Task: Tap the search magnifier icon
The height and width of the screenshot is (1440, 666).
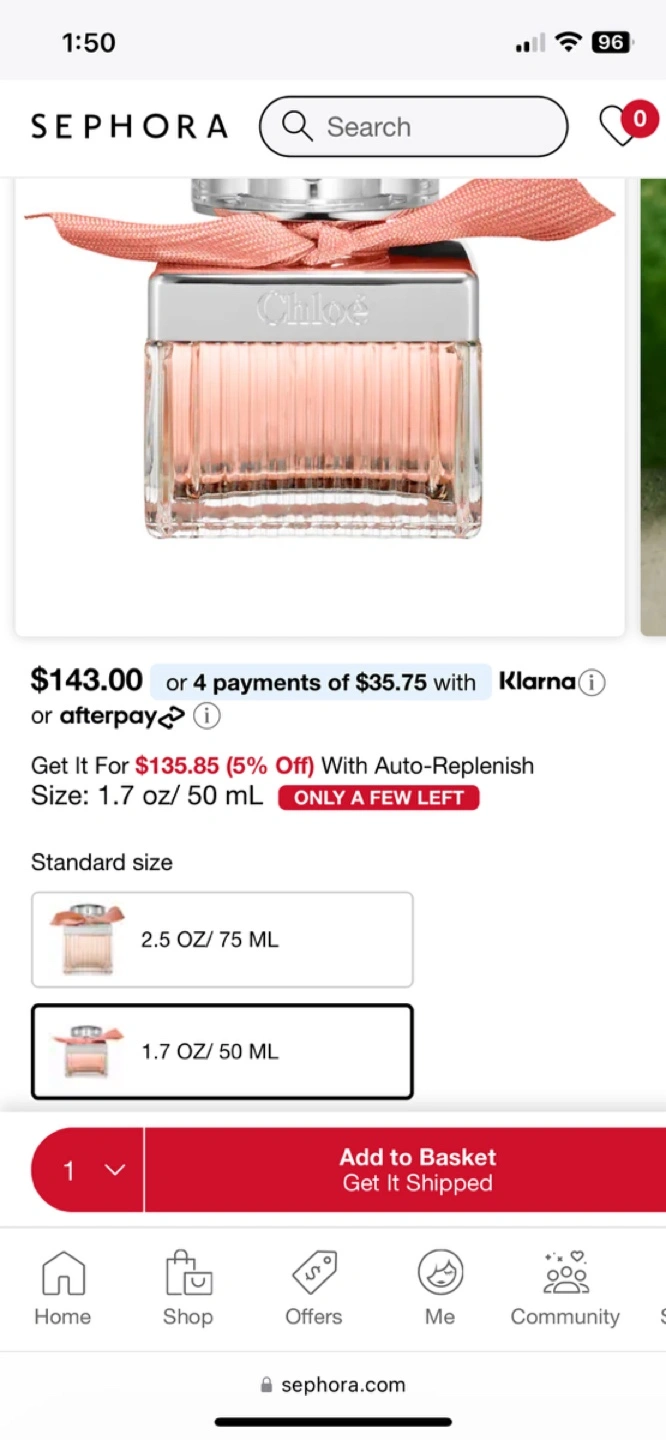Action: tap(297, 126)
